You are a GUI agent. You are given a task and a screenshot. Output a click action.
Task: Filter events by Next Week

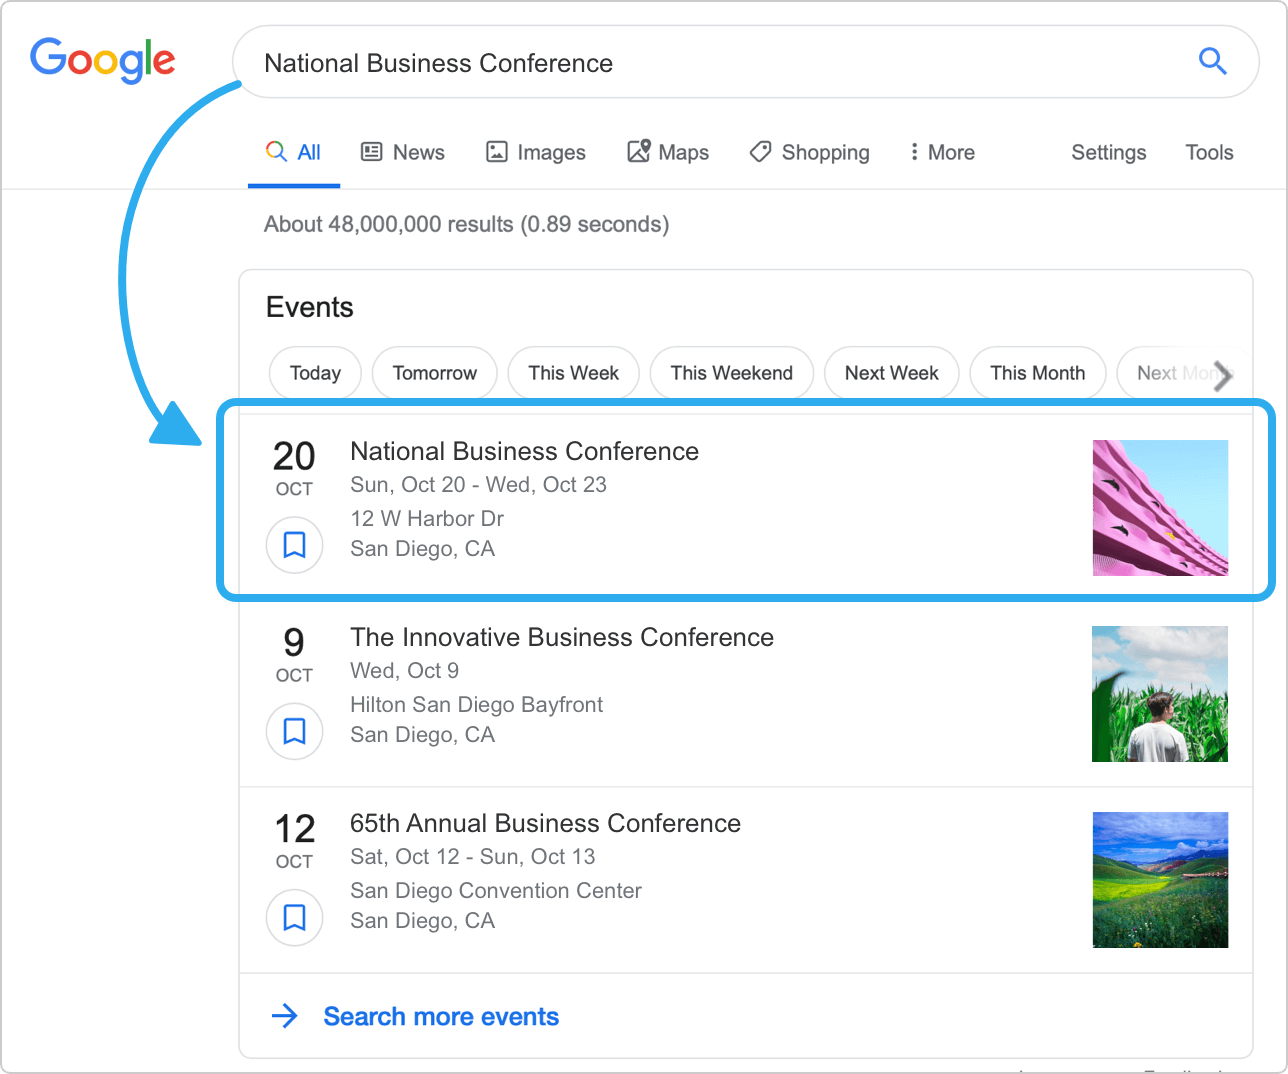[x=891, y=373]
